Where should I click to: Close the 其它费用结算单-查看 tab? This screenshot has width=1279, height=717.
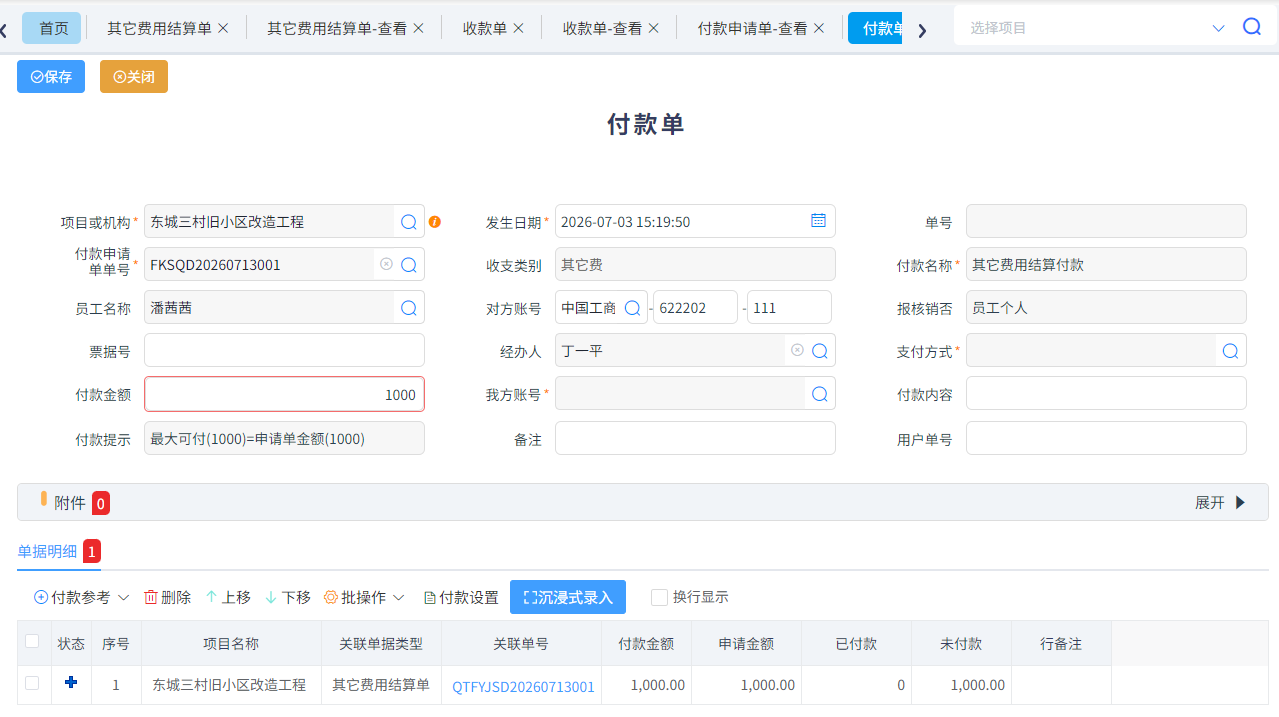pyautogui.click(x=418, y=29)
